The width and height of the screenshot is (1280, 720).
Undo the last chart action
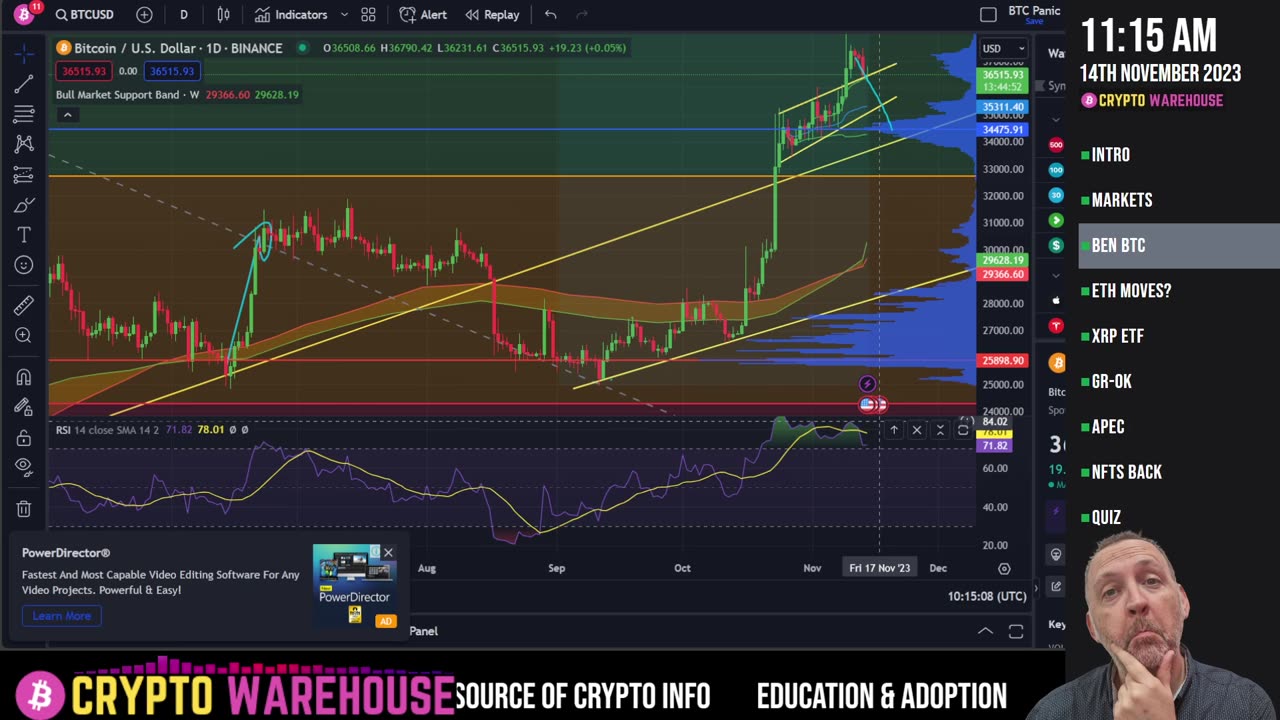coord(550,14)
